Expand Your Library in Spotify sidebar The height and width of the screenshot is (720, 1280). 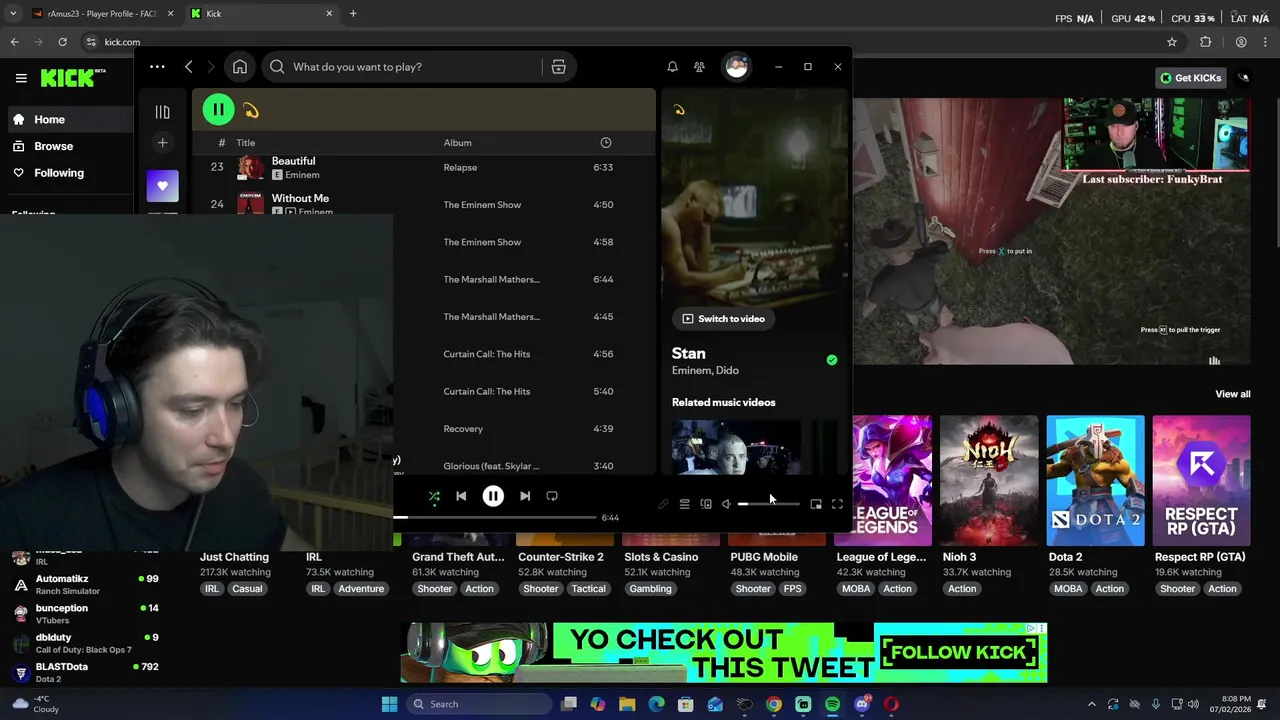162,112
